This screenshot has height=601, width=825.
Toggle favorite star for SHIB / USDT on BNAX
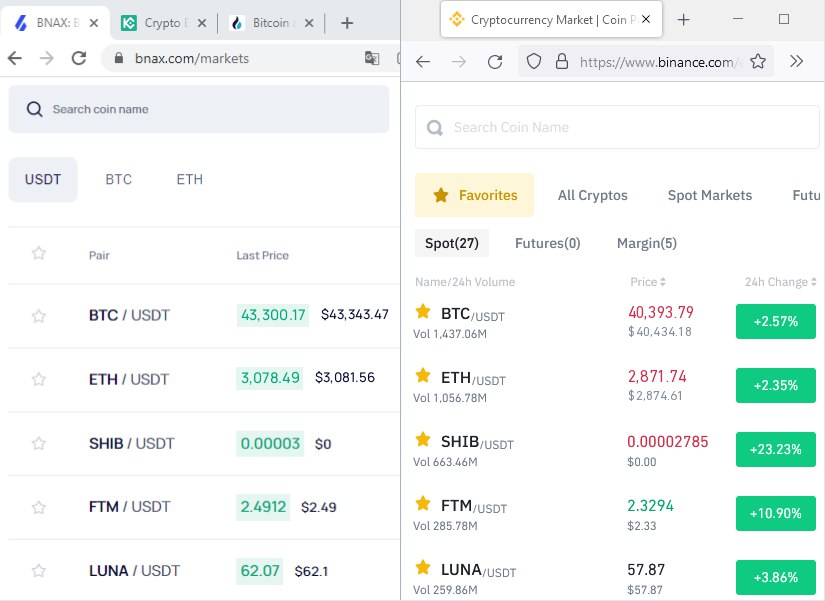click(38, 443)
